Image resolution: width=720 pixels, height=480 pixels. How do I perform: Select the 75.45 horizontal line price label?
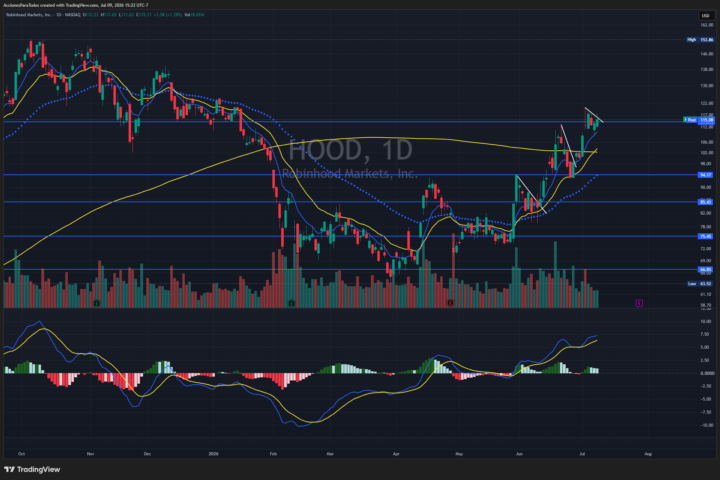[705, 237]
